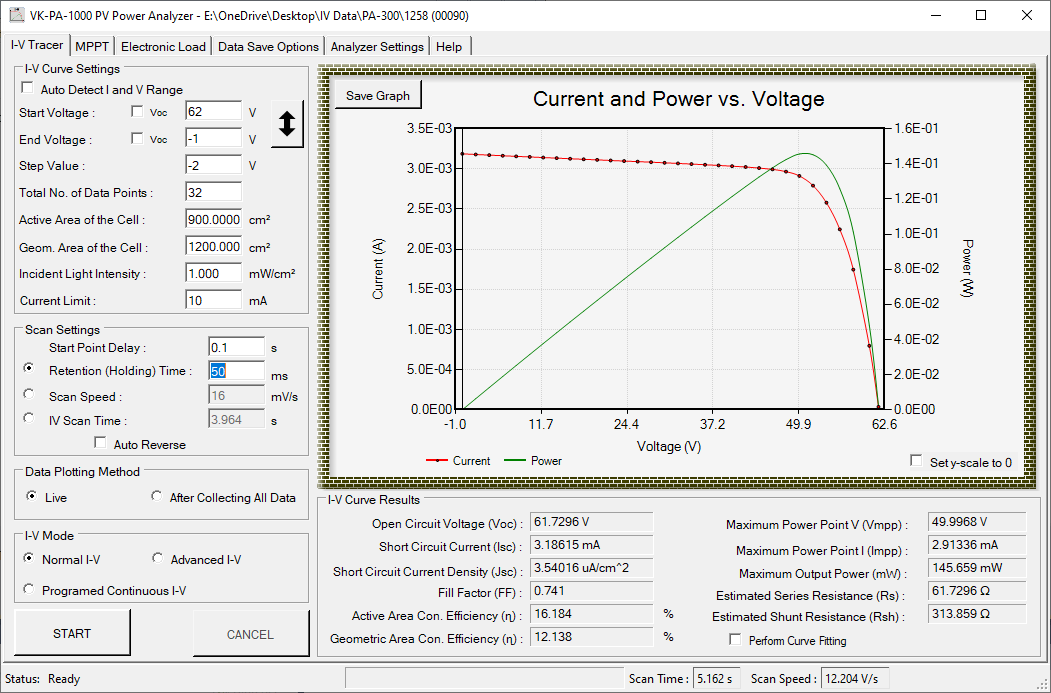Click the Start Point Delay field
This screenshot has height=693, width=1051.
[237, 347]
